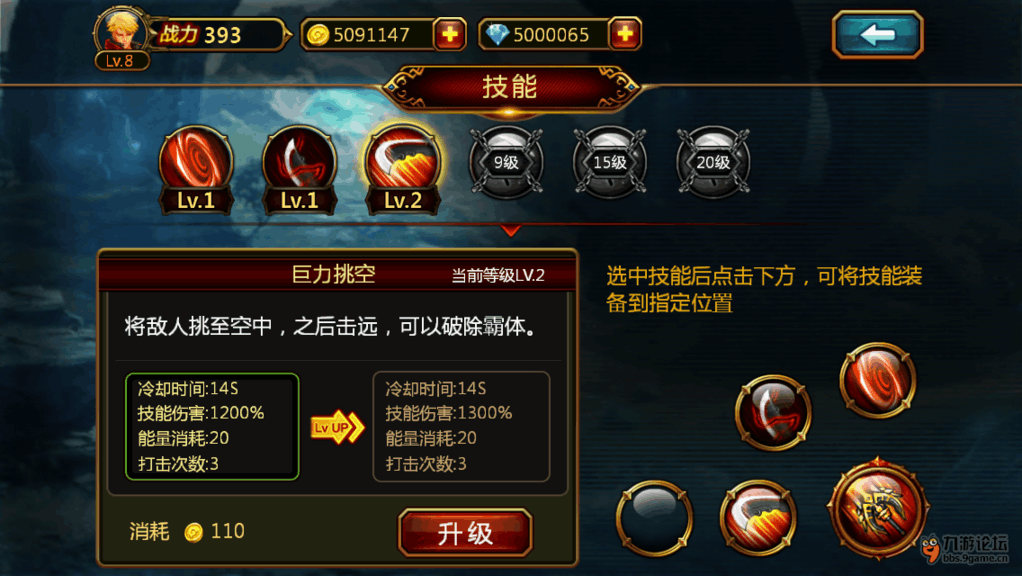Click the 技能 title banner
Image resolution: width=1022 pixels, height=576 pixels.
coord(510,87)
